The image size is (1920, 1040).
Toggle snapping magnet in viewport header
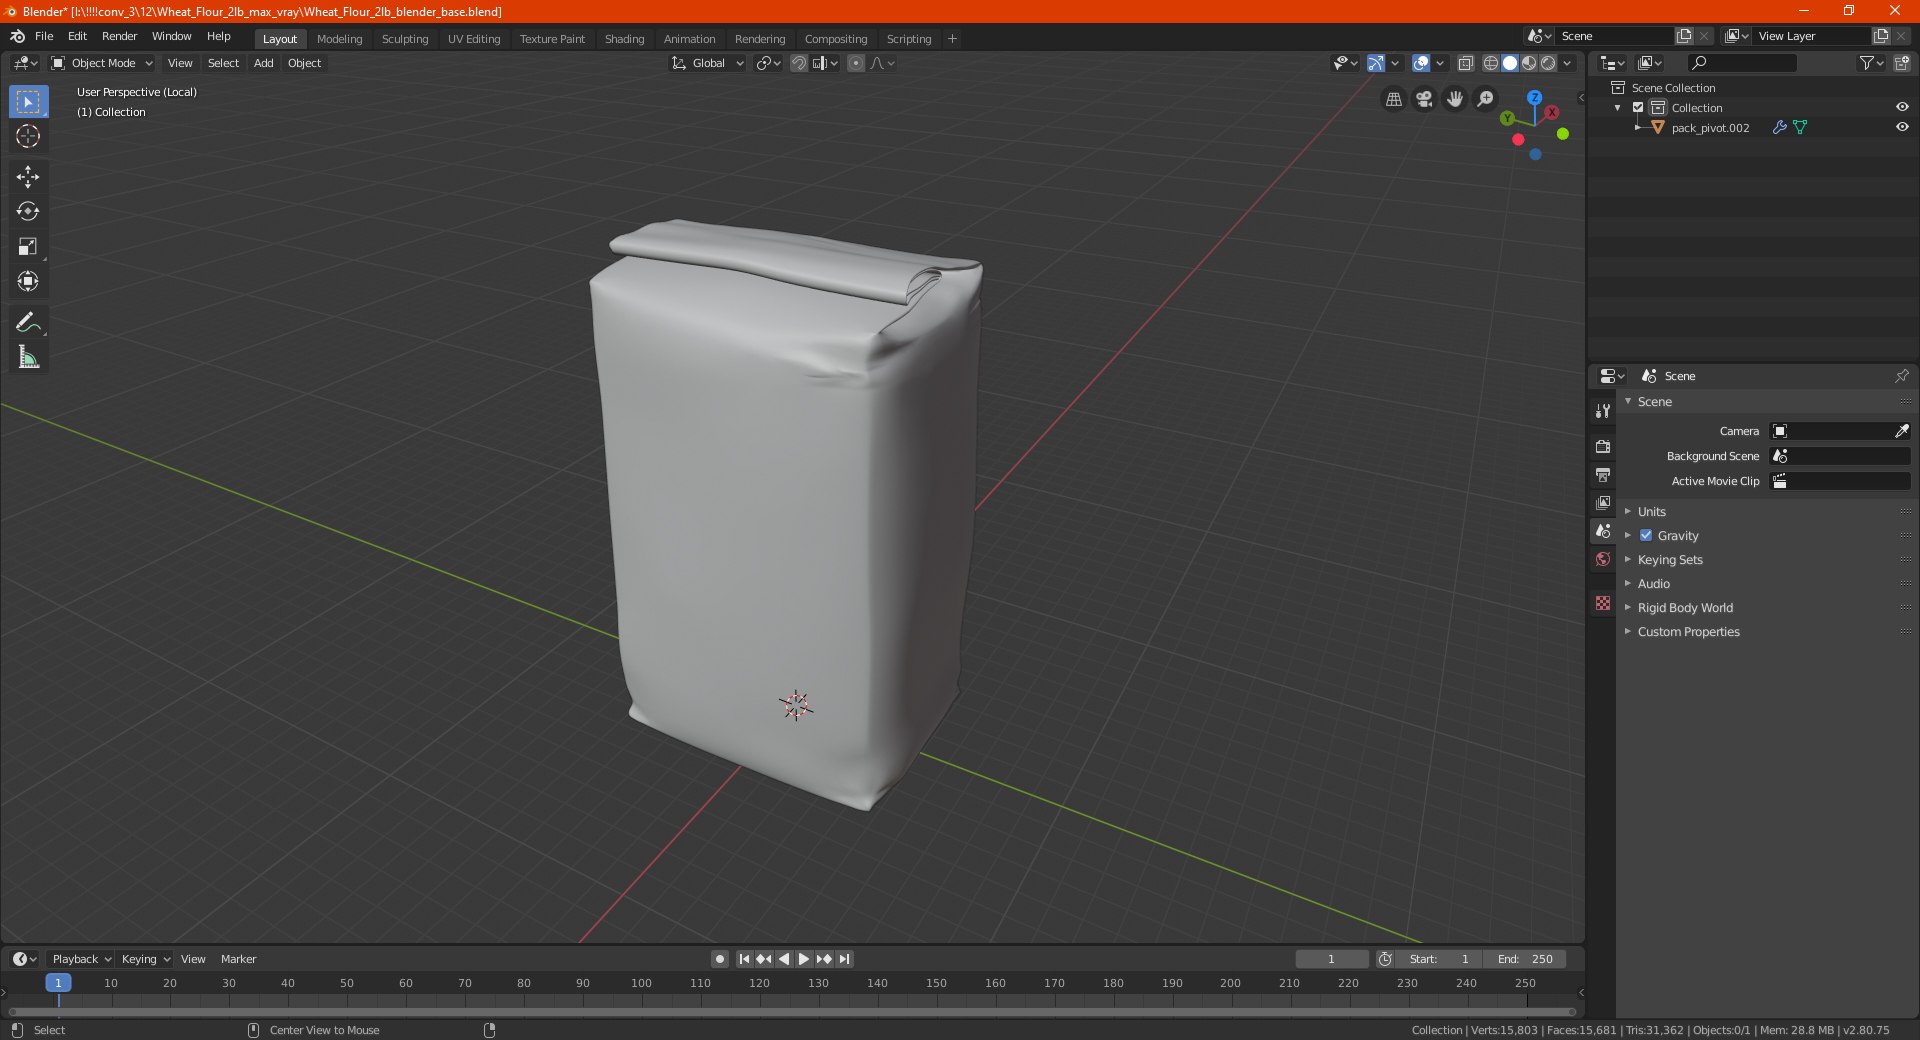pyautogui.click(x=799, y=63)
